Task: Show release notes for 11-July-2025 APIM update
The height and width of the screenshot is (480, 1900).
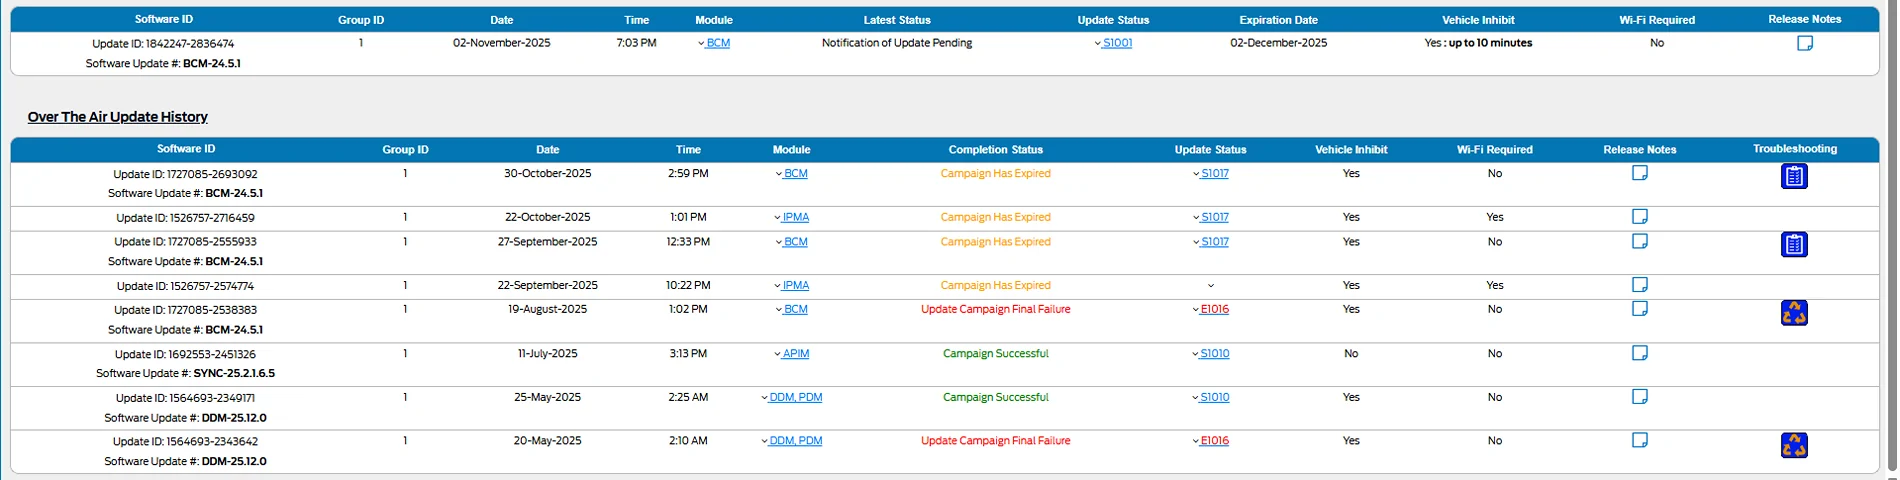Action: (x=1639, y=353)
